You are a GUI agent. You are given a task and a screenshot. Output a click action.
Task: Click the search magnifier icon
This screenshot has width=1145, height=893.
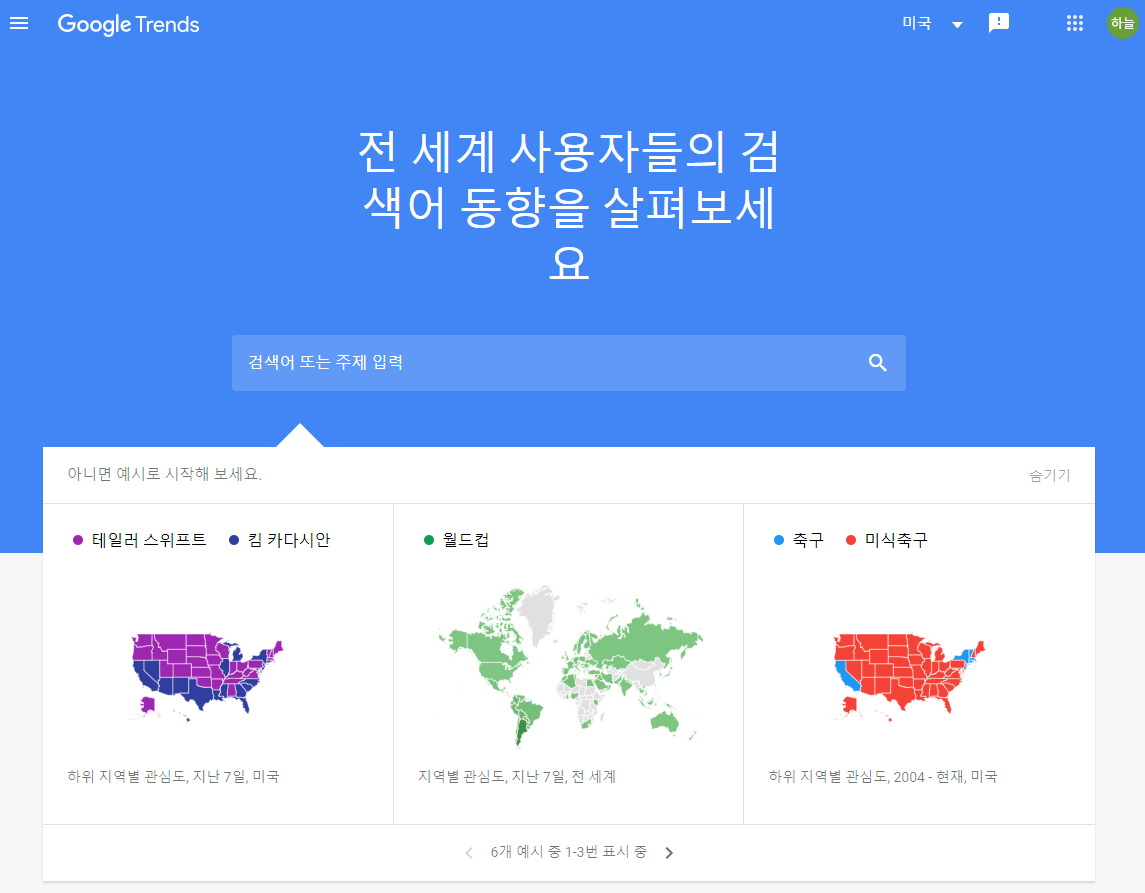877,363
